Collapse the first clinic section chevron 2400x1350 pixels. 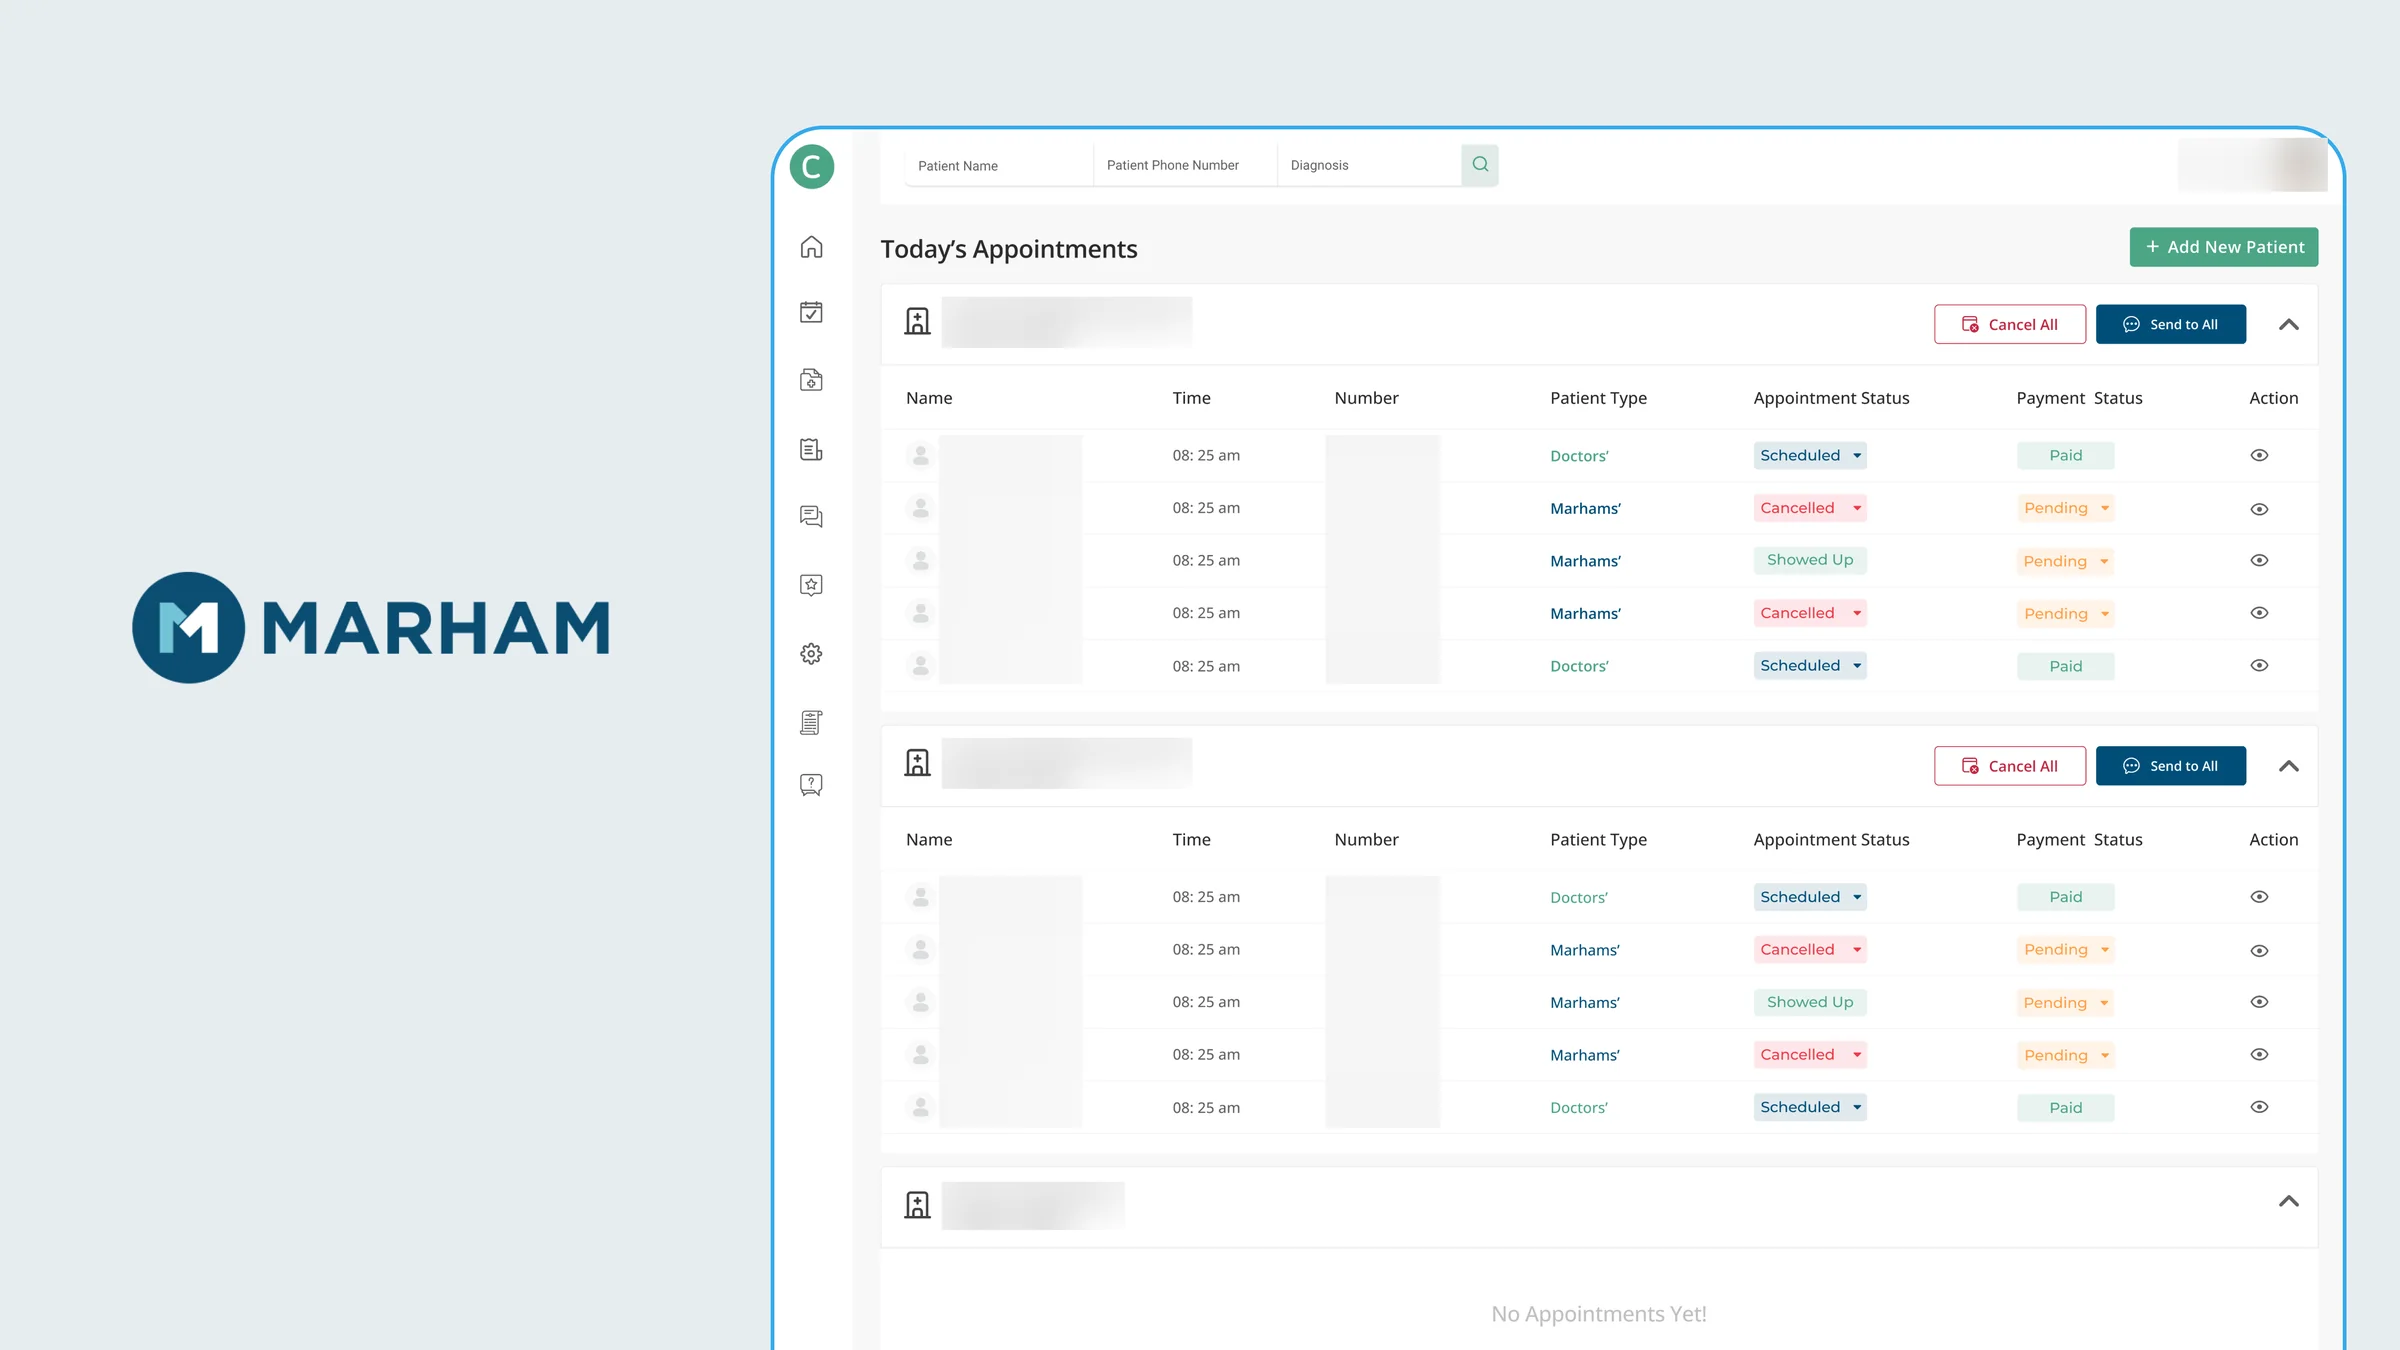[x=2289, y=325]
